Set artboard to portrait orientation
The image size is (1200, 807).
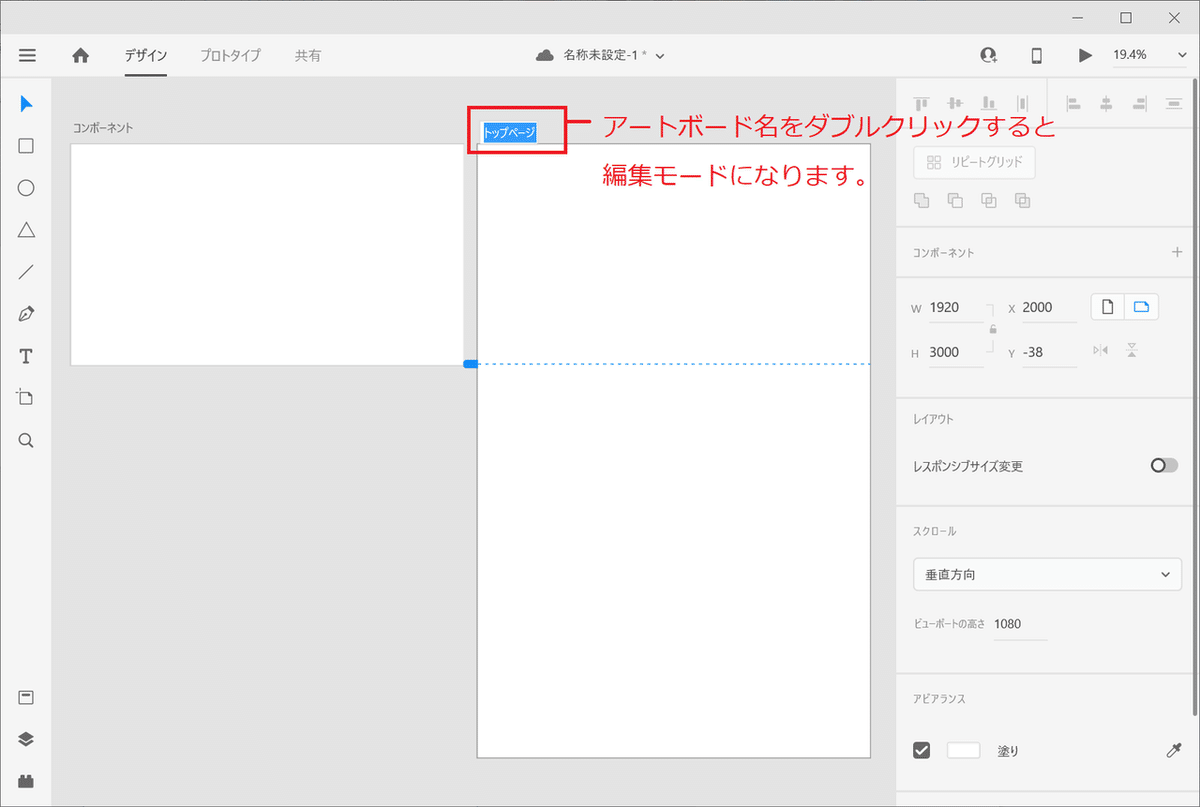1107,307
